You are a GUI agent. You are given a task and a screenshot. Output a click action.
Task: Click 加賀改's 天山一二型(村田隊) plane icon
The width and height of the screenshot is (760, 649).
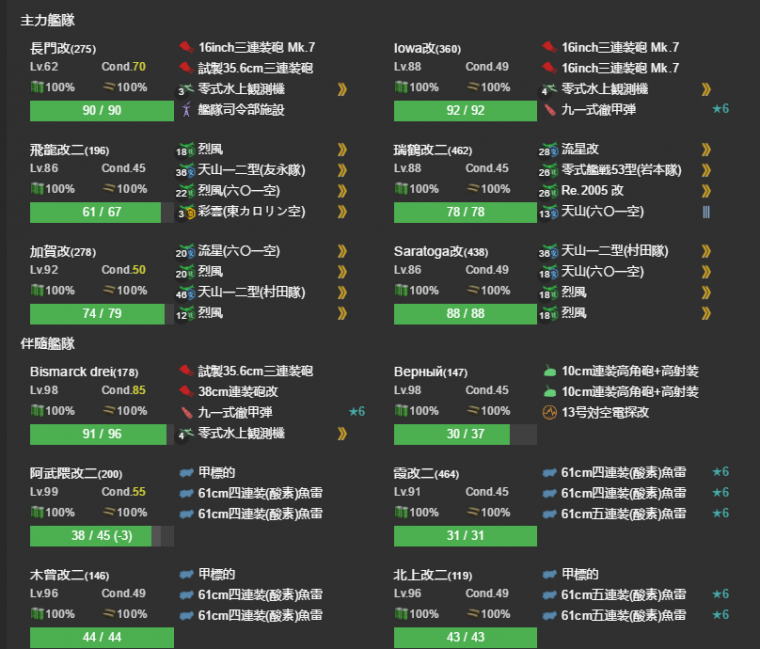coord(186,293)
